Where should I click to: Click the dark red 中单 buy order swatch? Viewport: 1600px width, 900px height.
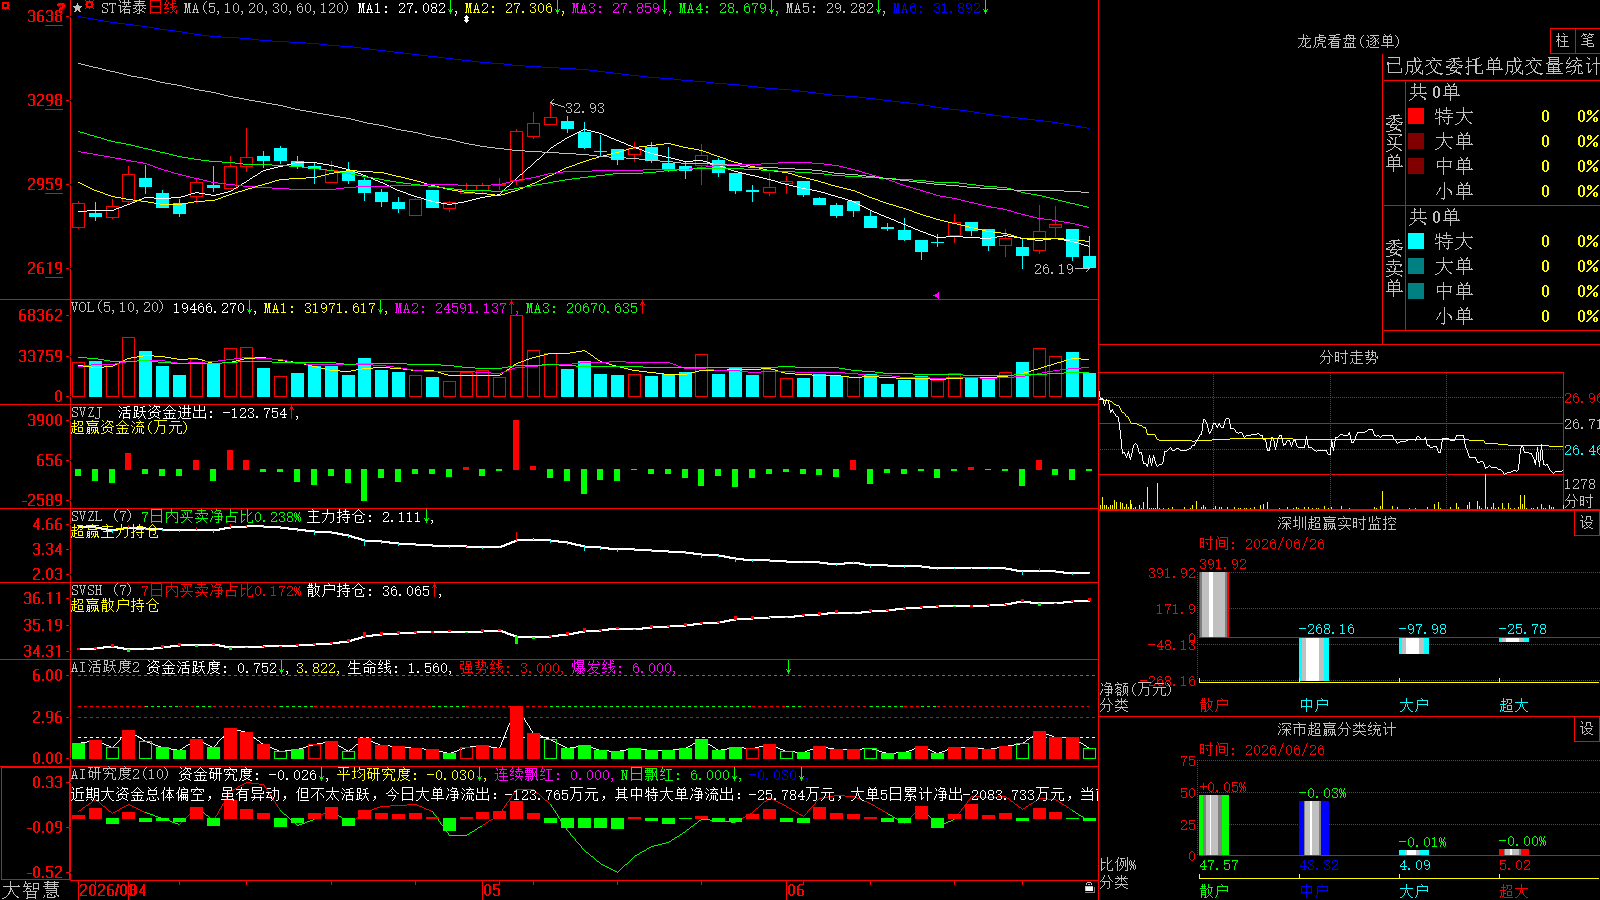click(x=1416, y=165)
